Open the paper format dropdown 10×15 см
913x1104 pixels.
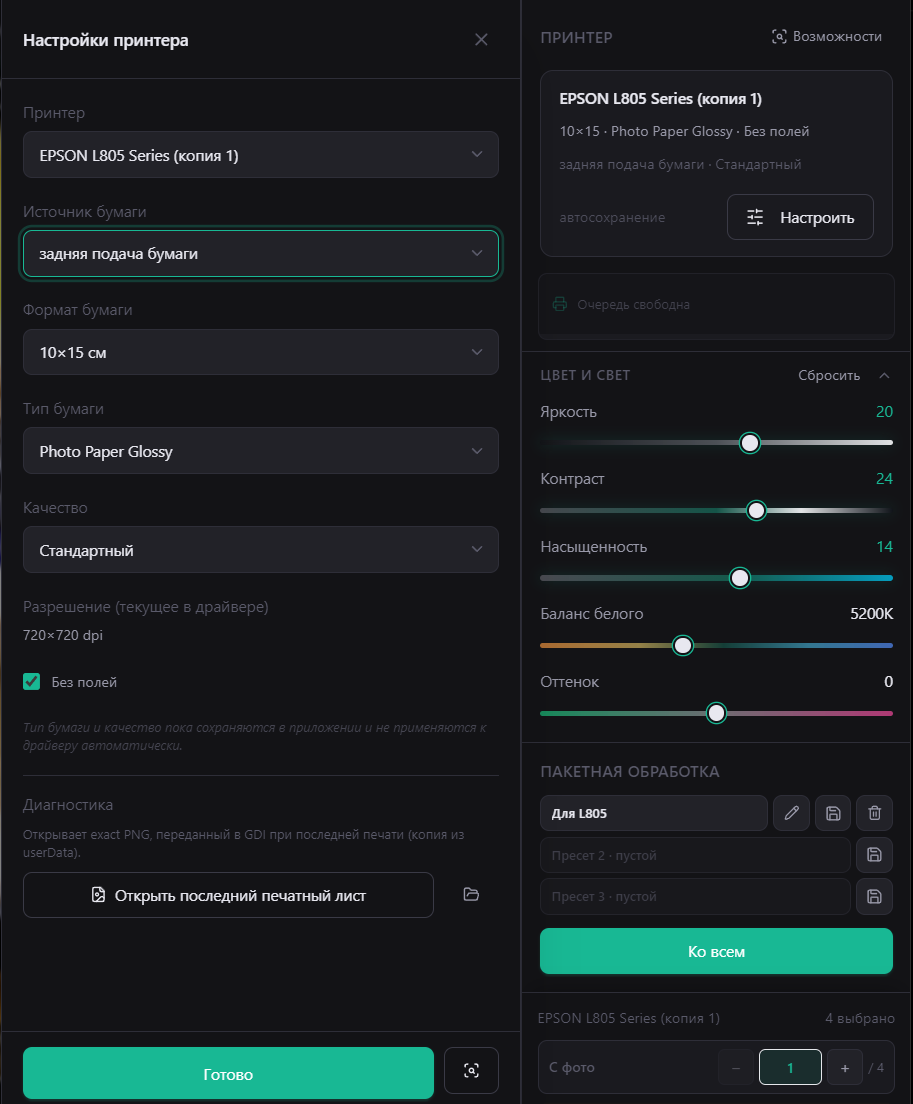(x=260, y=352)
